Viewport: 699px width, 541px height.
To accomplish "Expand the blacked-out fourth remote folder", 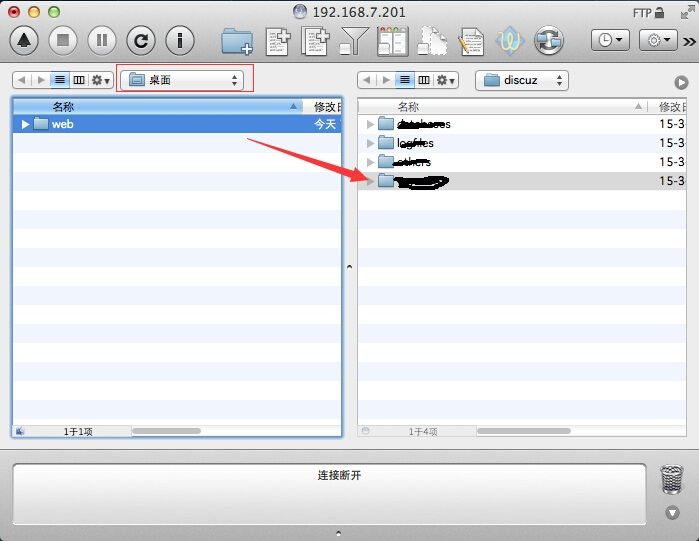I will [x=370, y=181].
